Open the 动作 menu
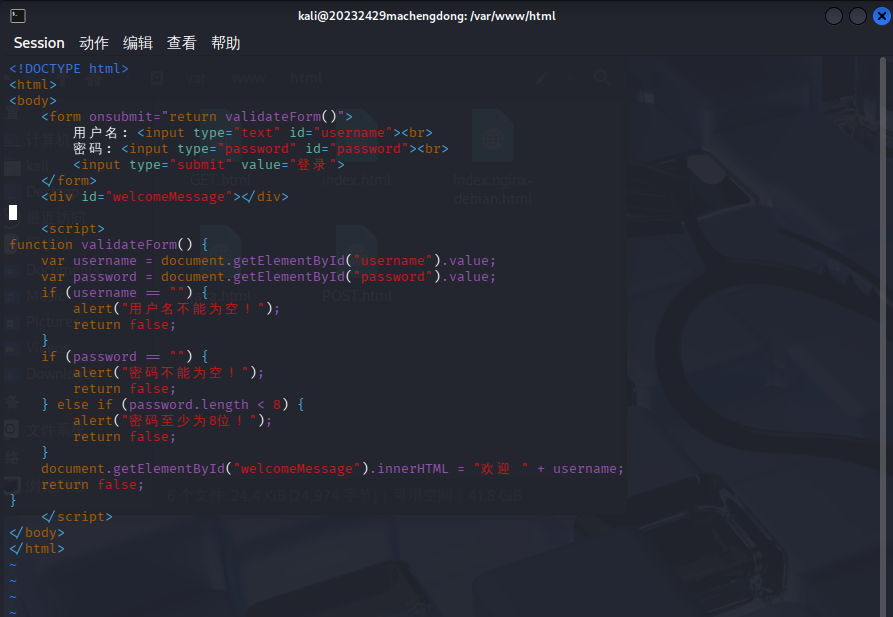This screenshot has height=617, width=893. [x=94, y=43]
